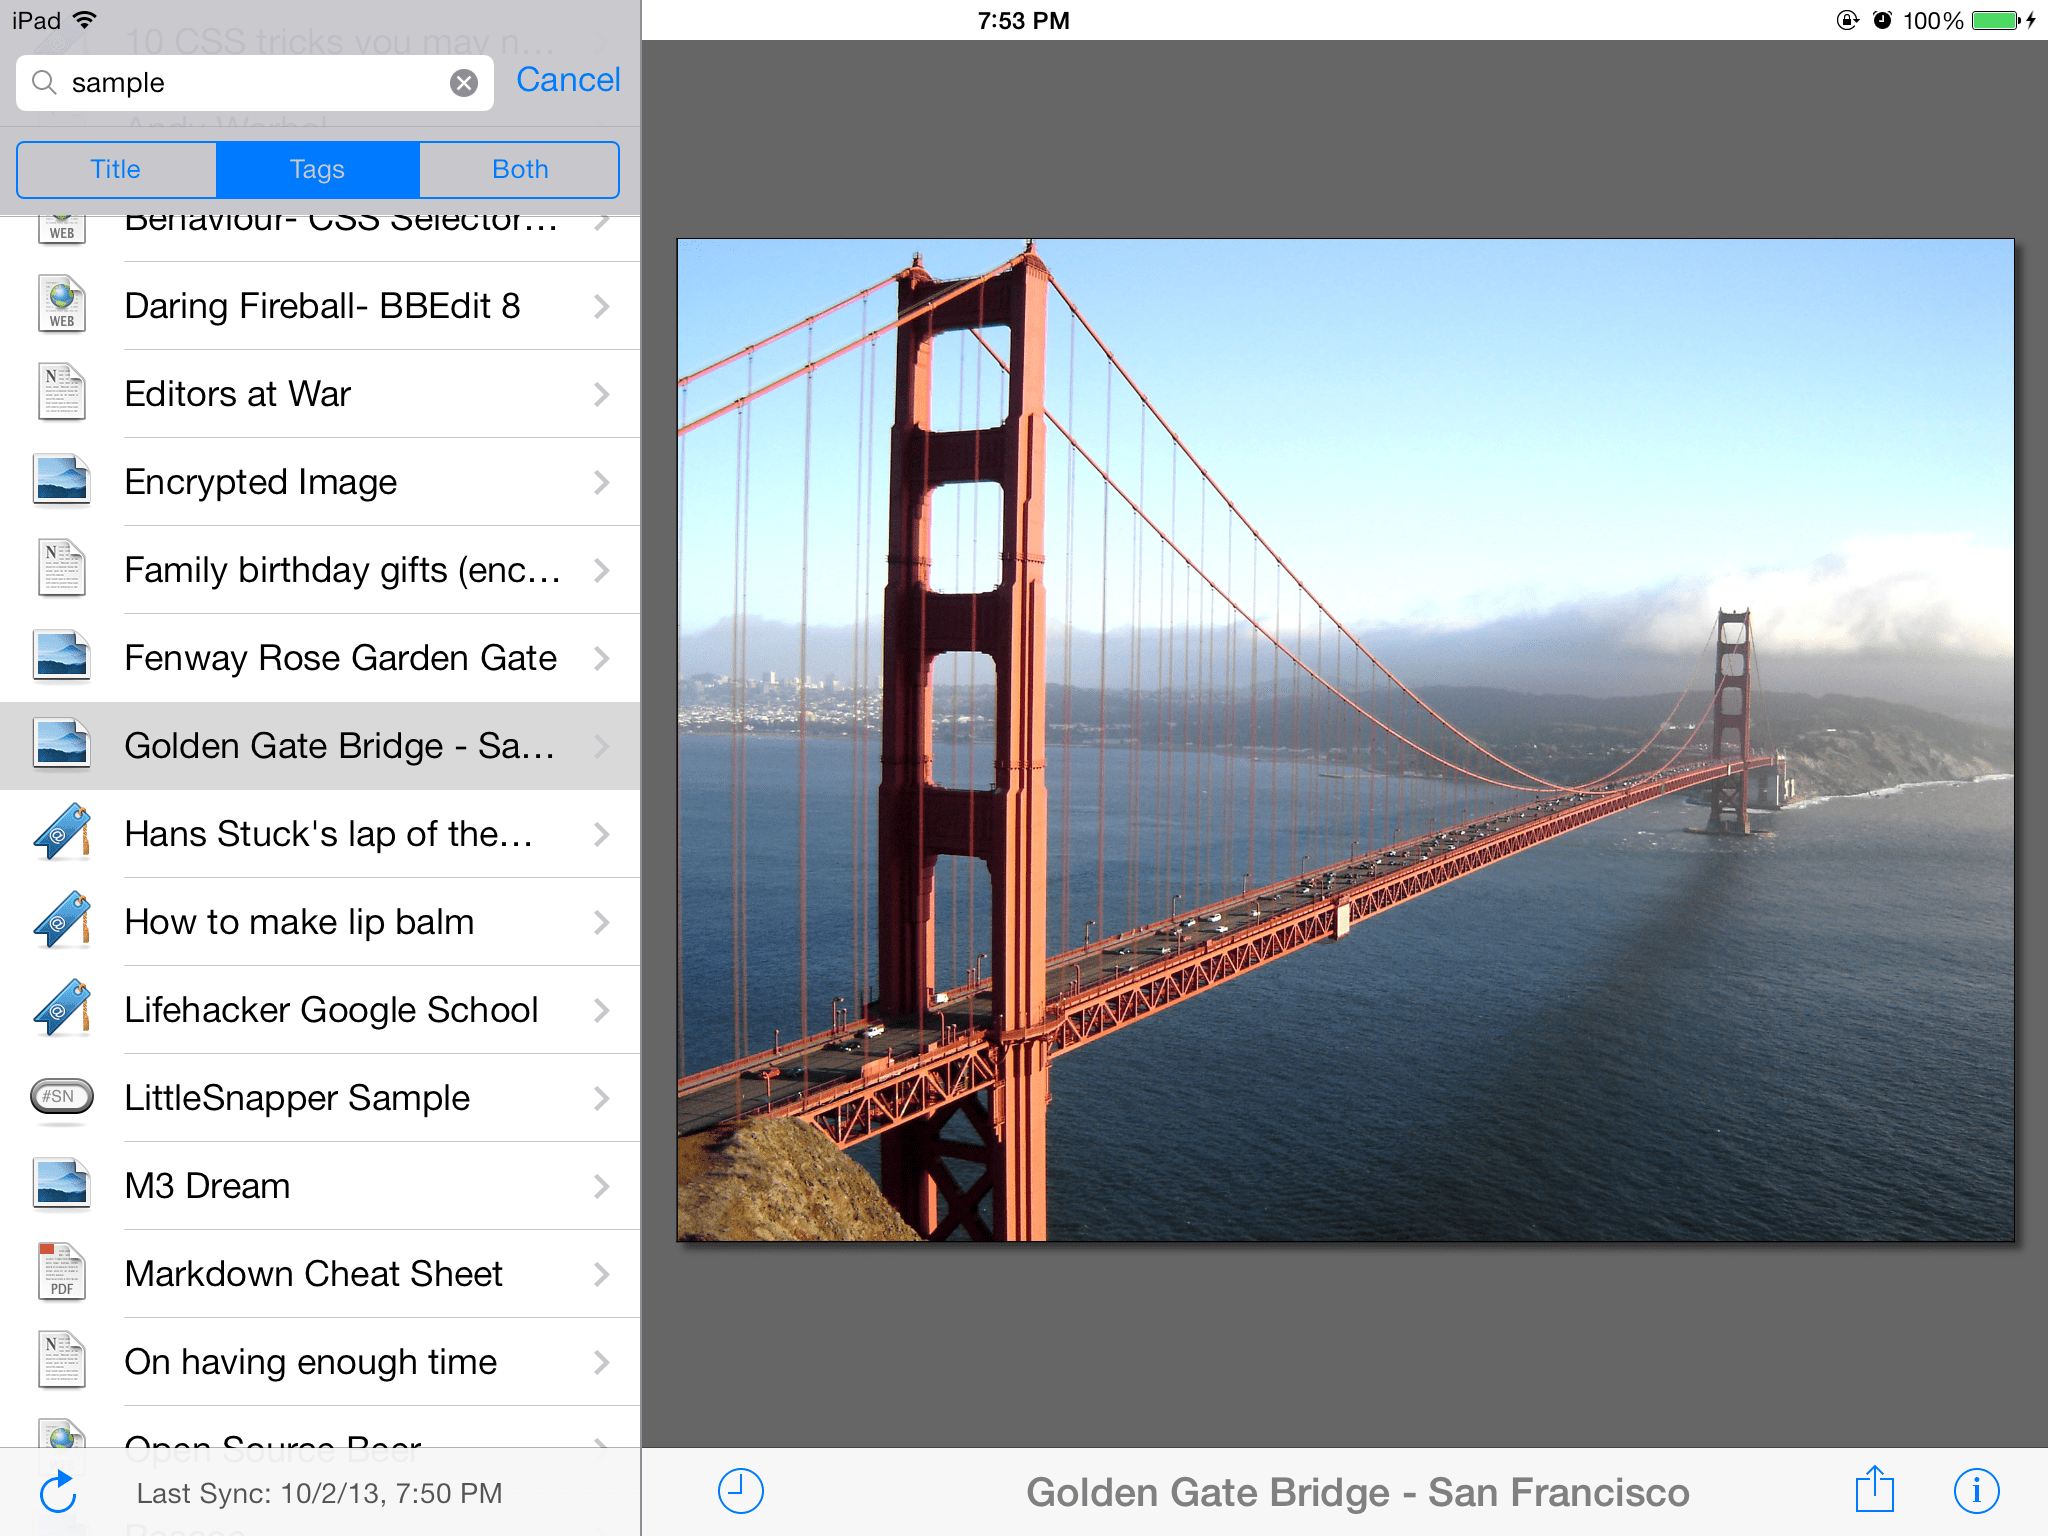Tap the LittleSnapper Sample #SN icon
This screenshot has width=2048, height=1536.
[x=62, y=1097]
